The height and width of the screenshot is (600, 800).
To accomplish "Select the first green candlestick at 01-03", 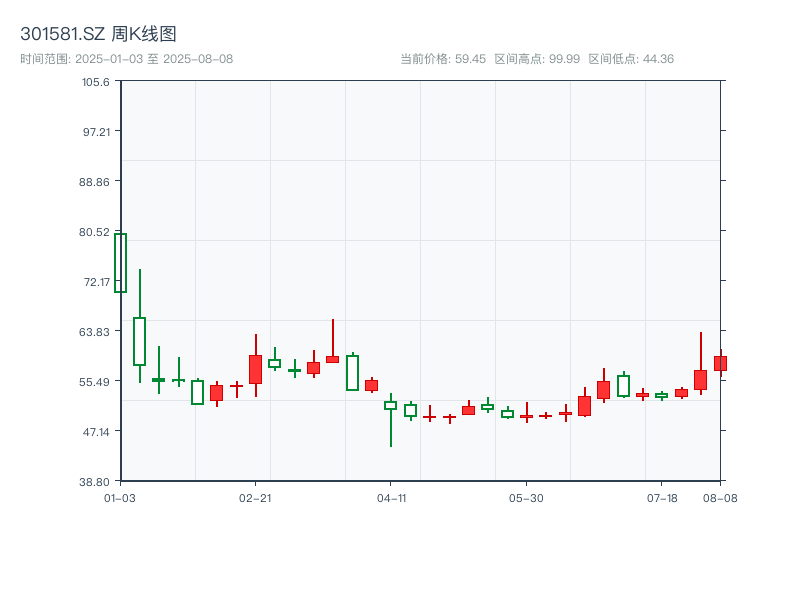I will point(121,263).
